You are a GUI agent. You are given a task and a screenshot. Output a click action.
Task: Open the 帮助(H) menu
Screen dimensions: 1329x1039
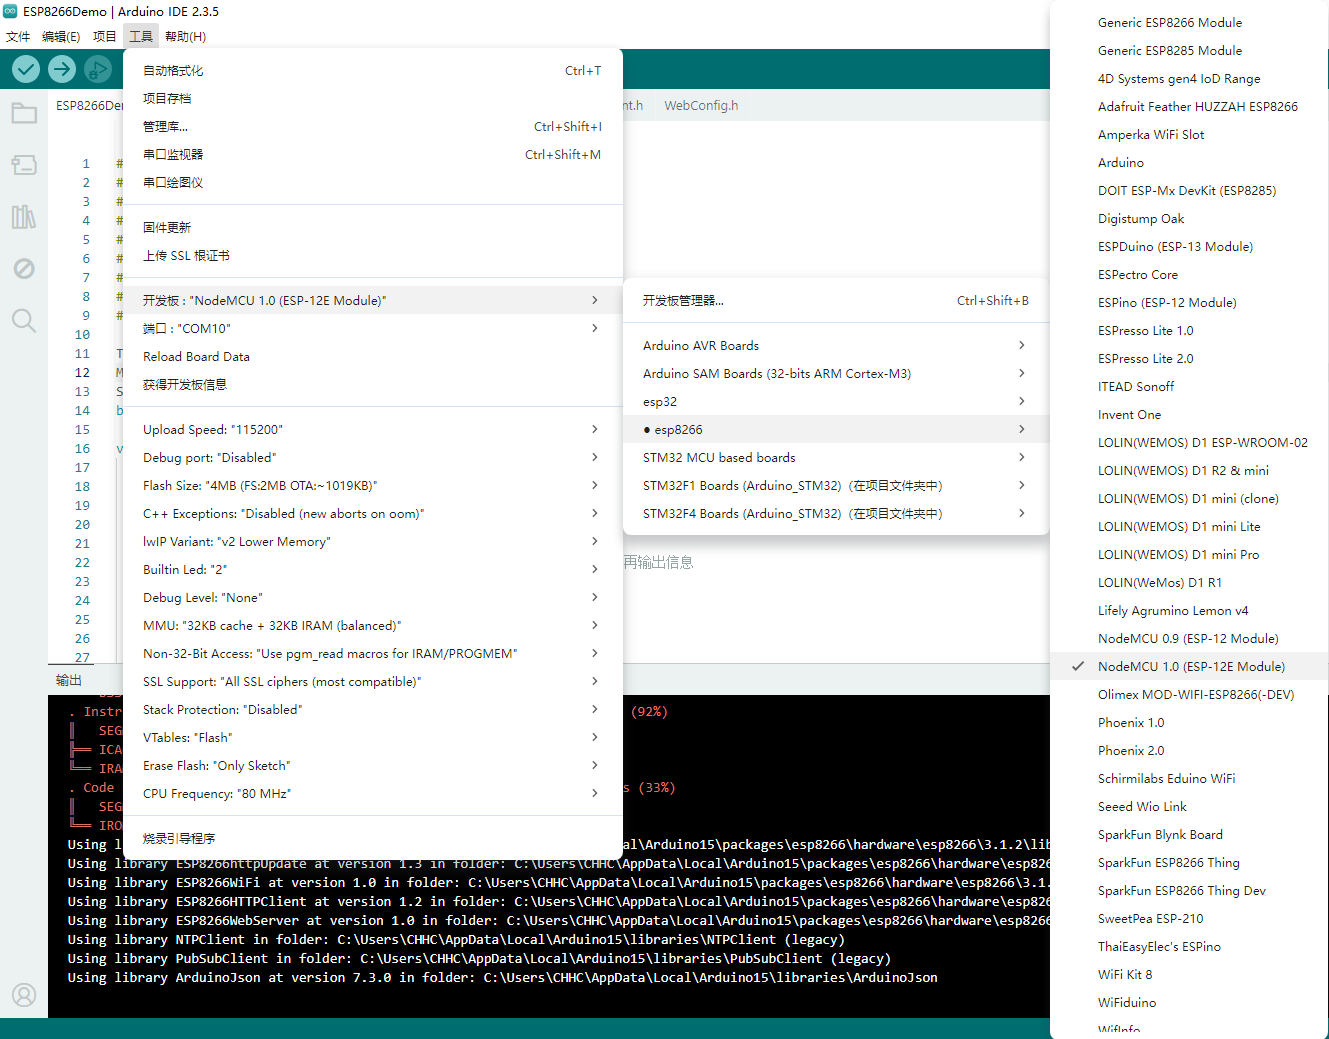click(185, 36)
